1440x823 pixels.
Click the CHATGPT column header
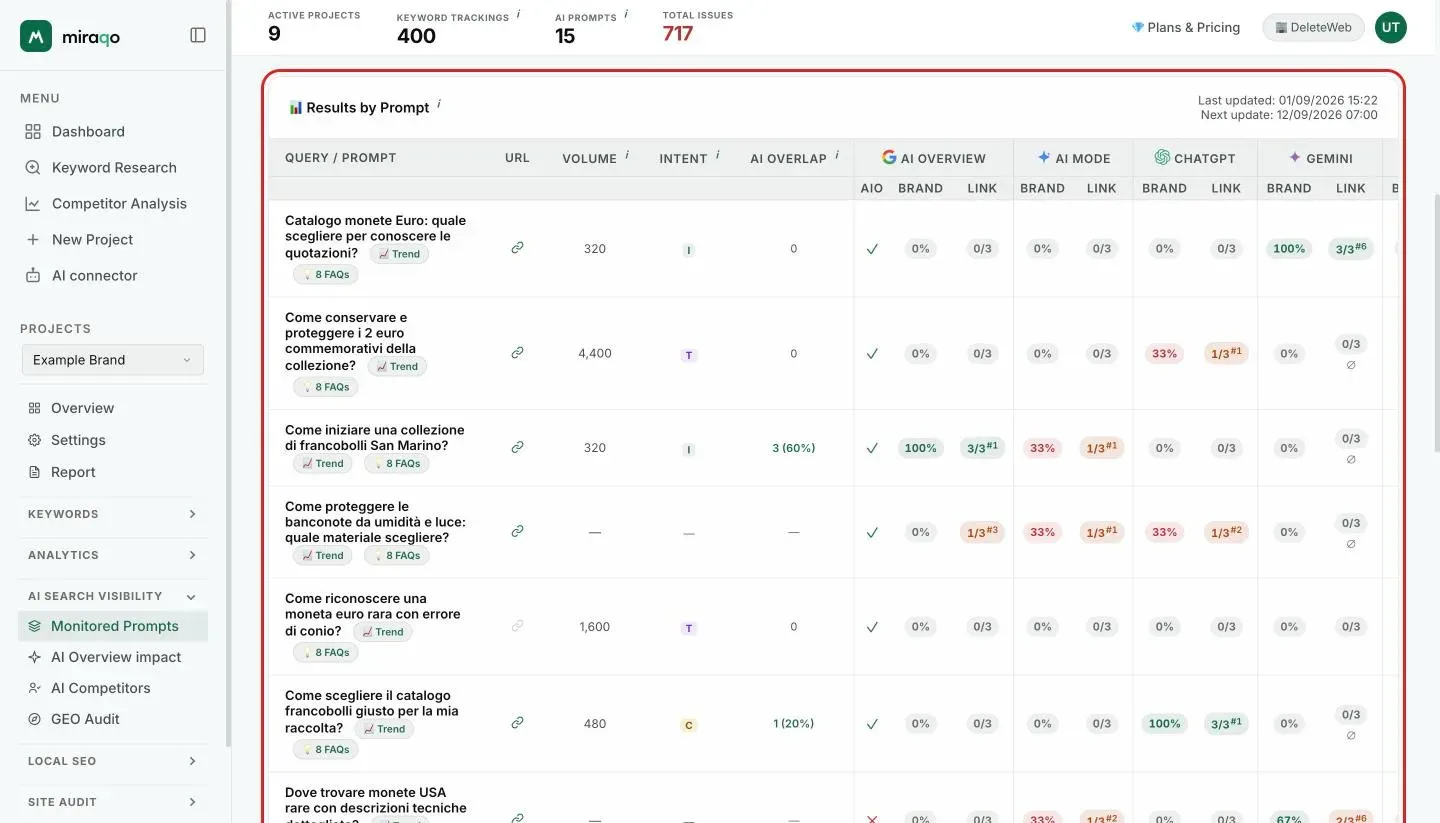point(1195,158)
